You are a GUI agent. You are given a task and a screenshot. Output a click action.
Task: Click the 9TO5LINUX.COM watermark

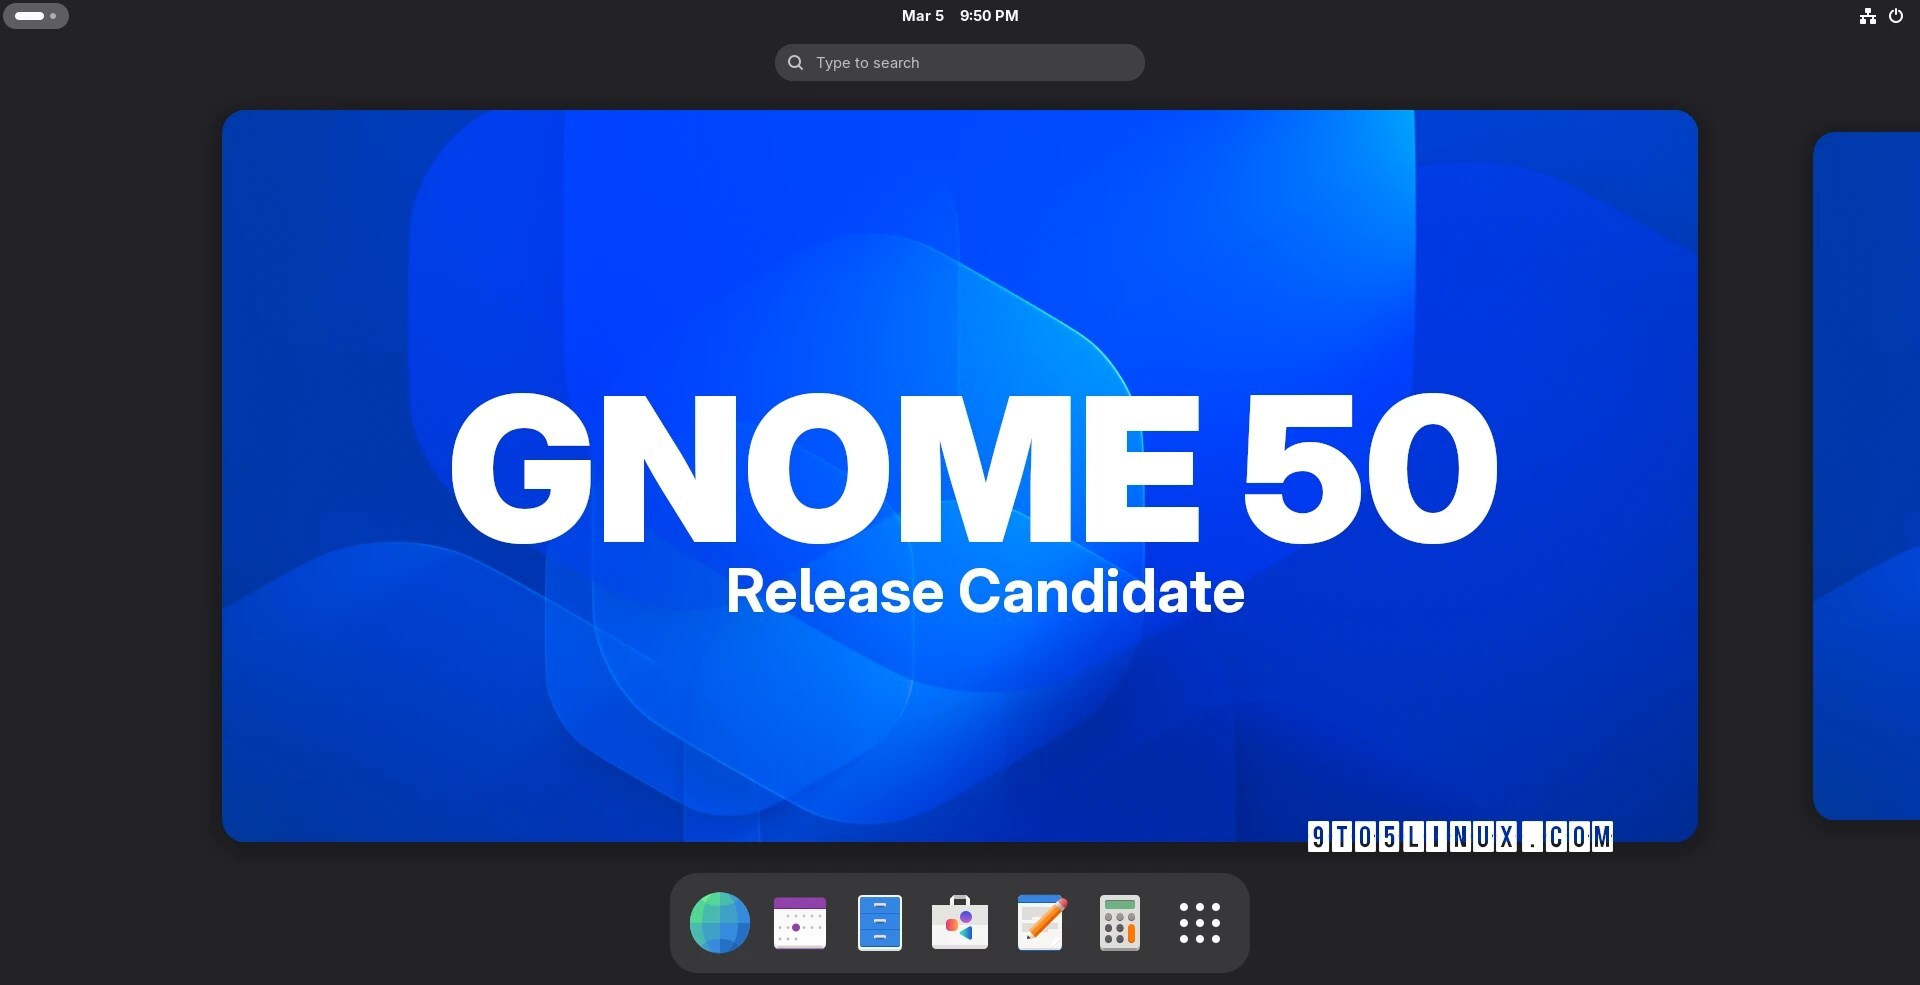click(x=1460, y=837)
